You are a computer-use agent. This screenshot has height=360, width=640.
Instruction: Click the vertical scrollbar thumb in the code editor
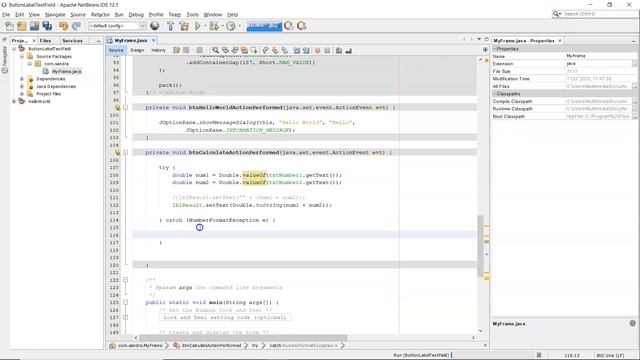[x=480, y=246]
